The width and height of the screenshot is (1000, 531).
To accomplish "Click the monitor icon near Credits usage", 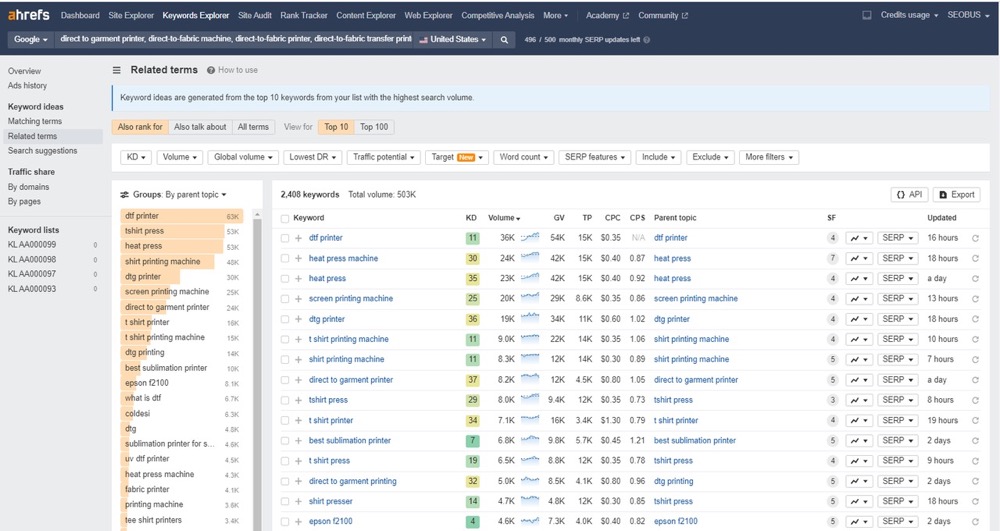I will point(867,15).
